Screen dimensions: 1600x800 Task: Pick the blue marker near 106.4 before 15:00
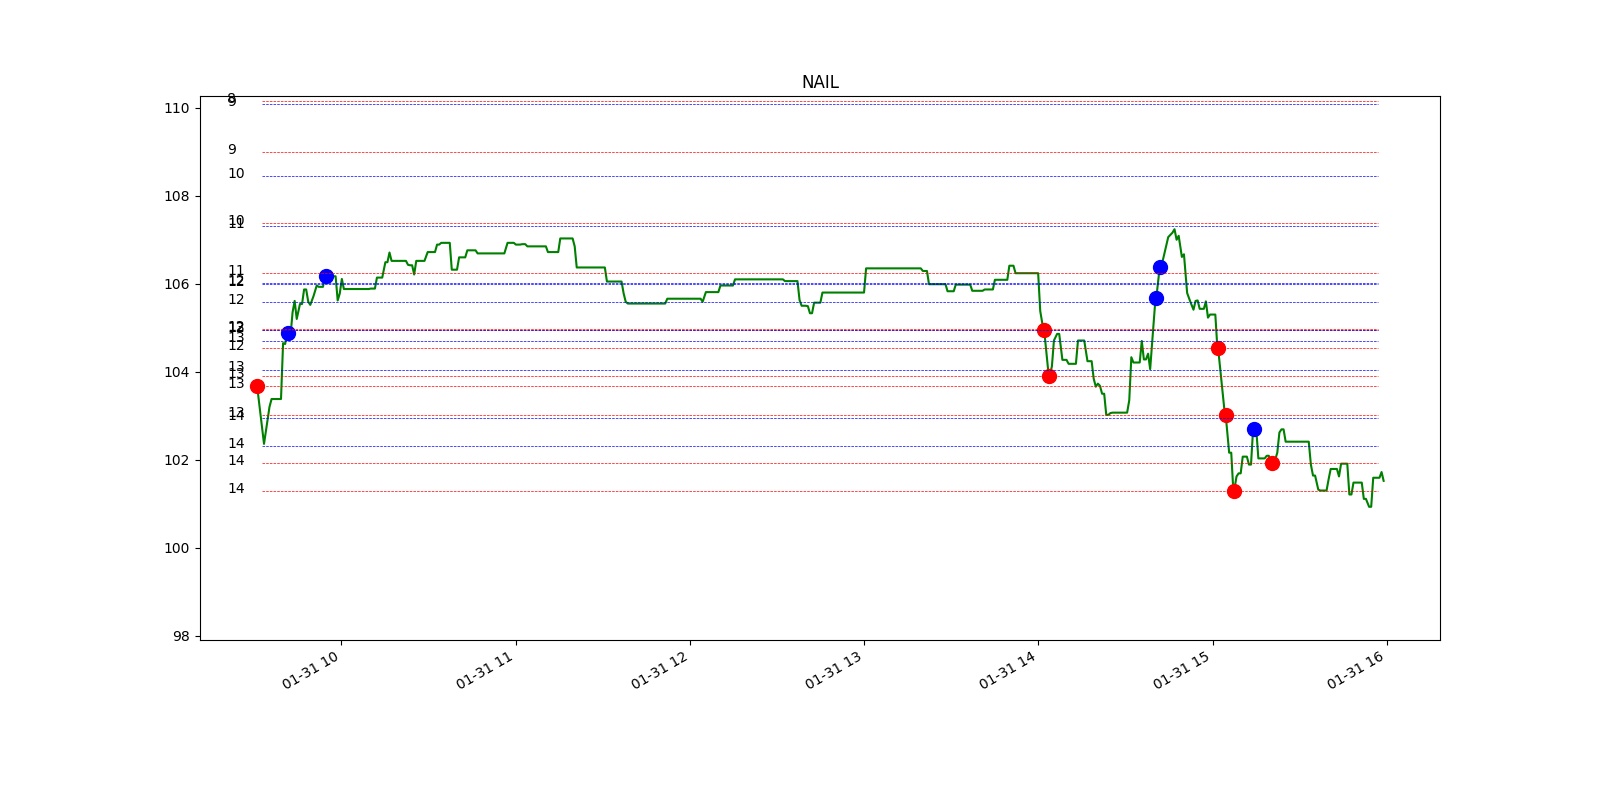click(1160, 267)
